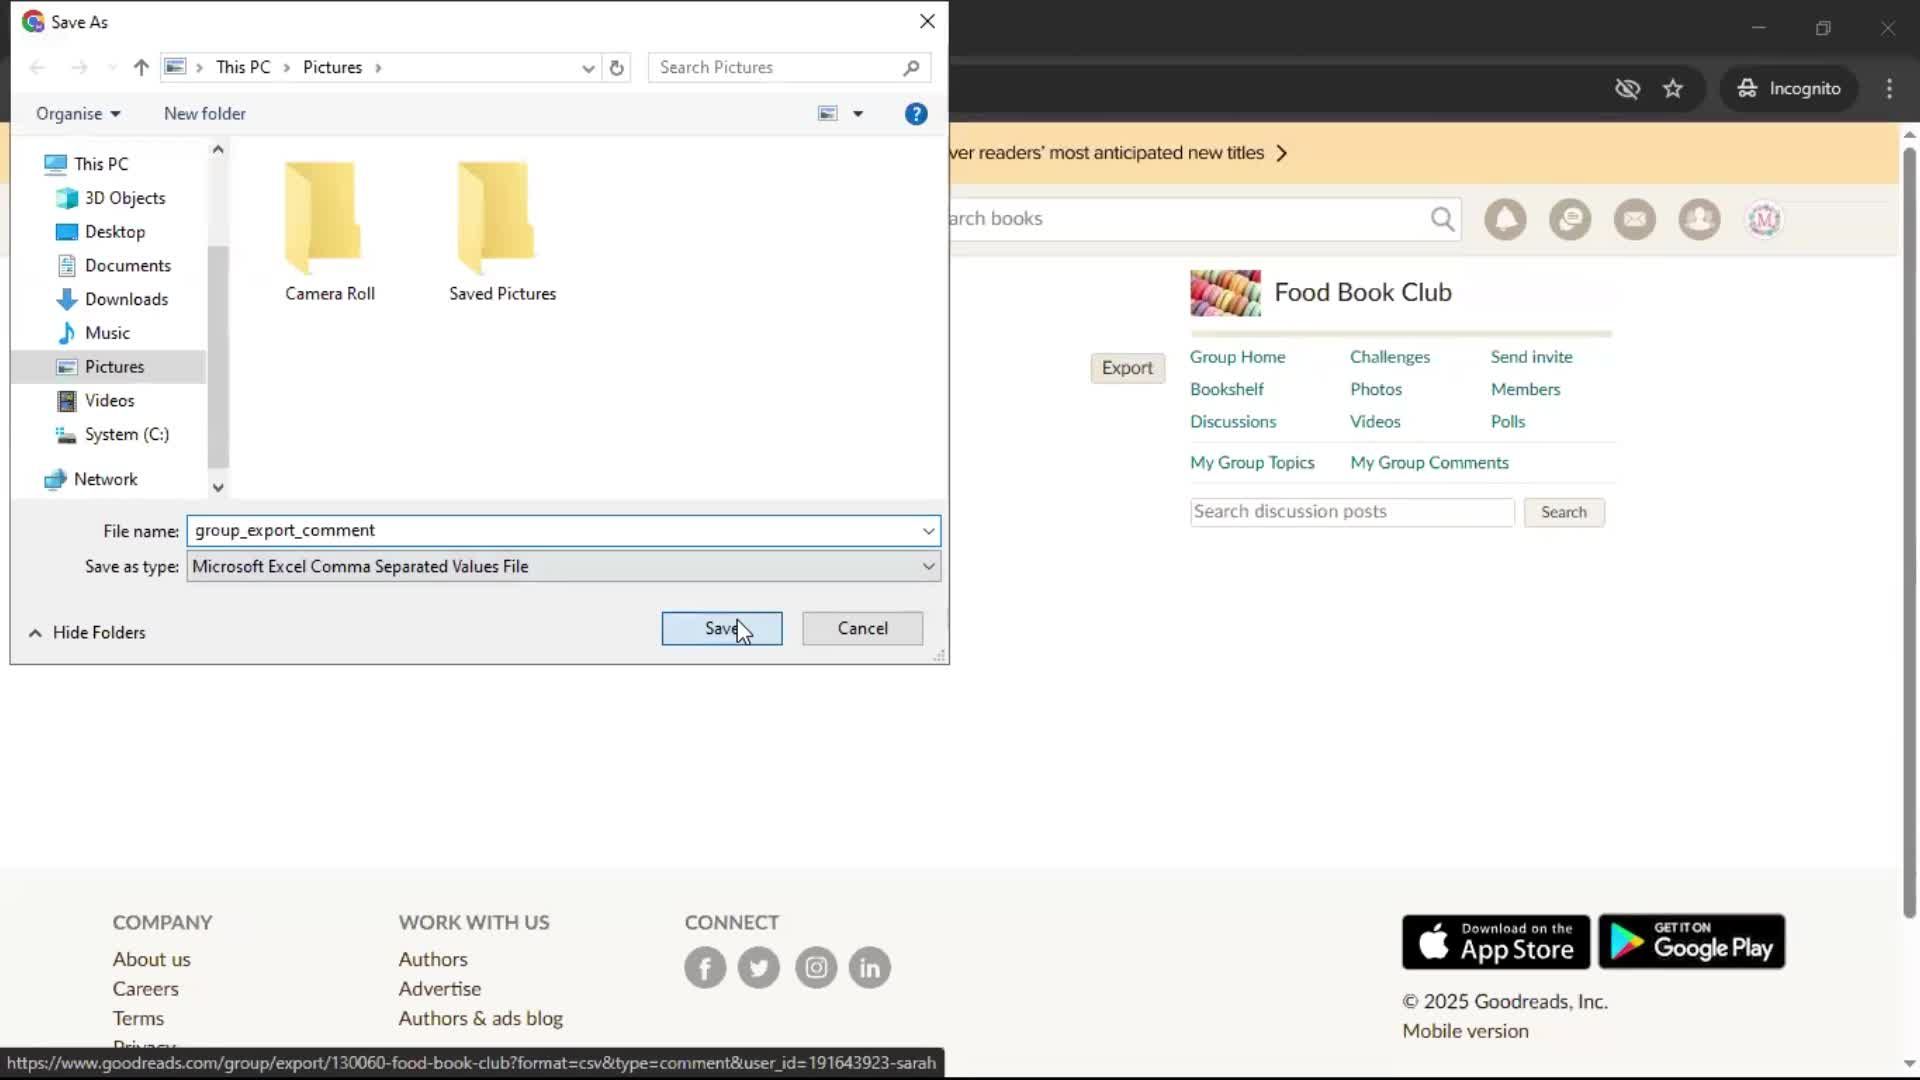Image resolution: width=1920 pixels, height=1080 pixels.
Task: Click the chevron after Pictures in the path
Action: tap(378, 67)
